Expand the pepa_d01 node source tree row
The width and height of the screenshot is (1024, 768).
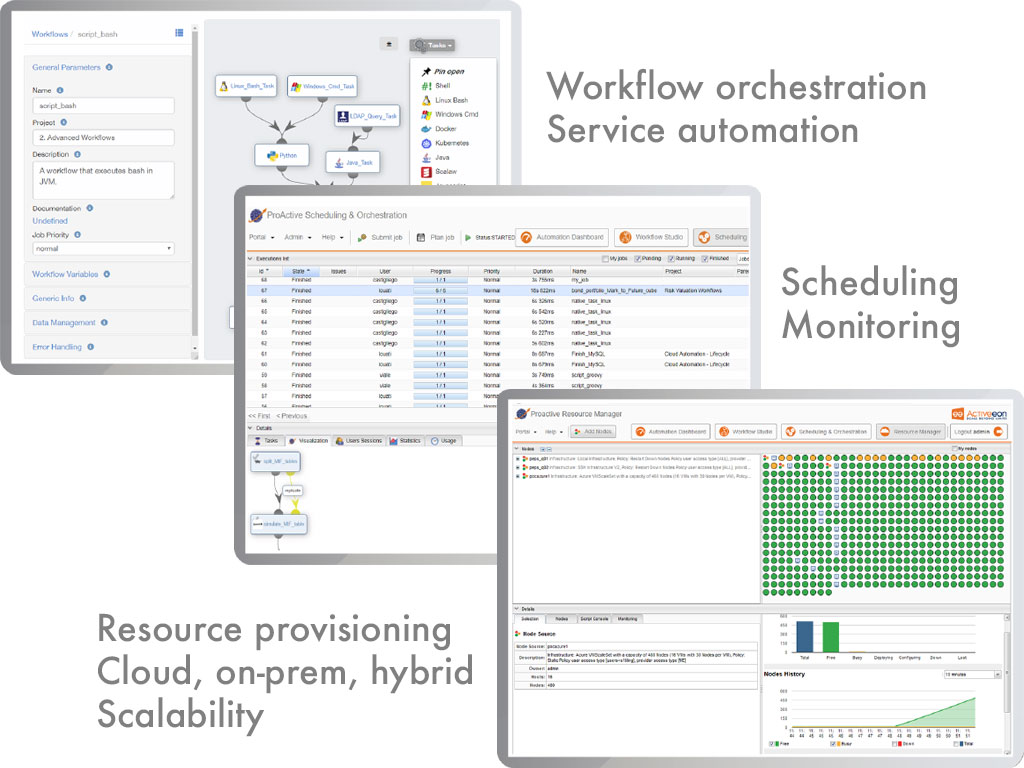(x=518, y=458)
